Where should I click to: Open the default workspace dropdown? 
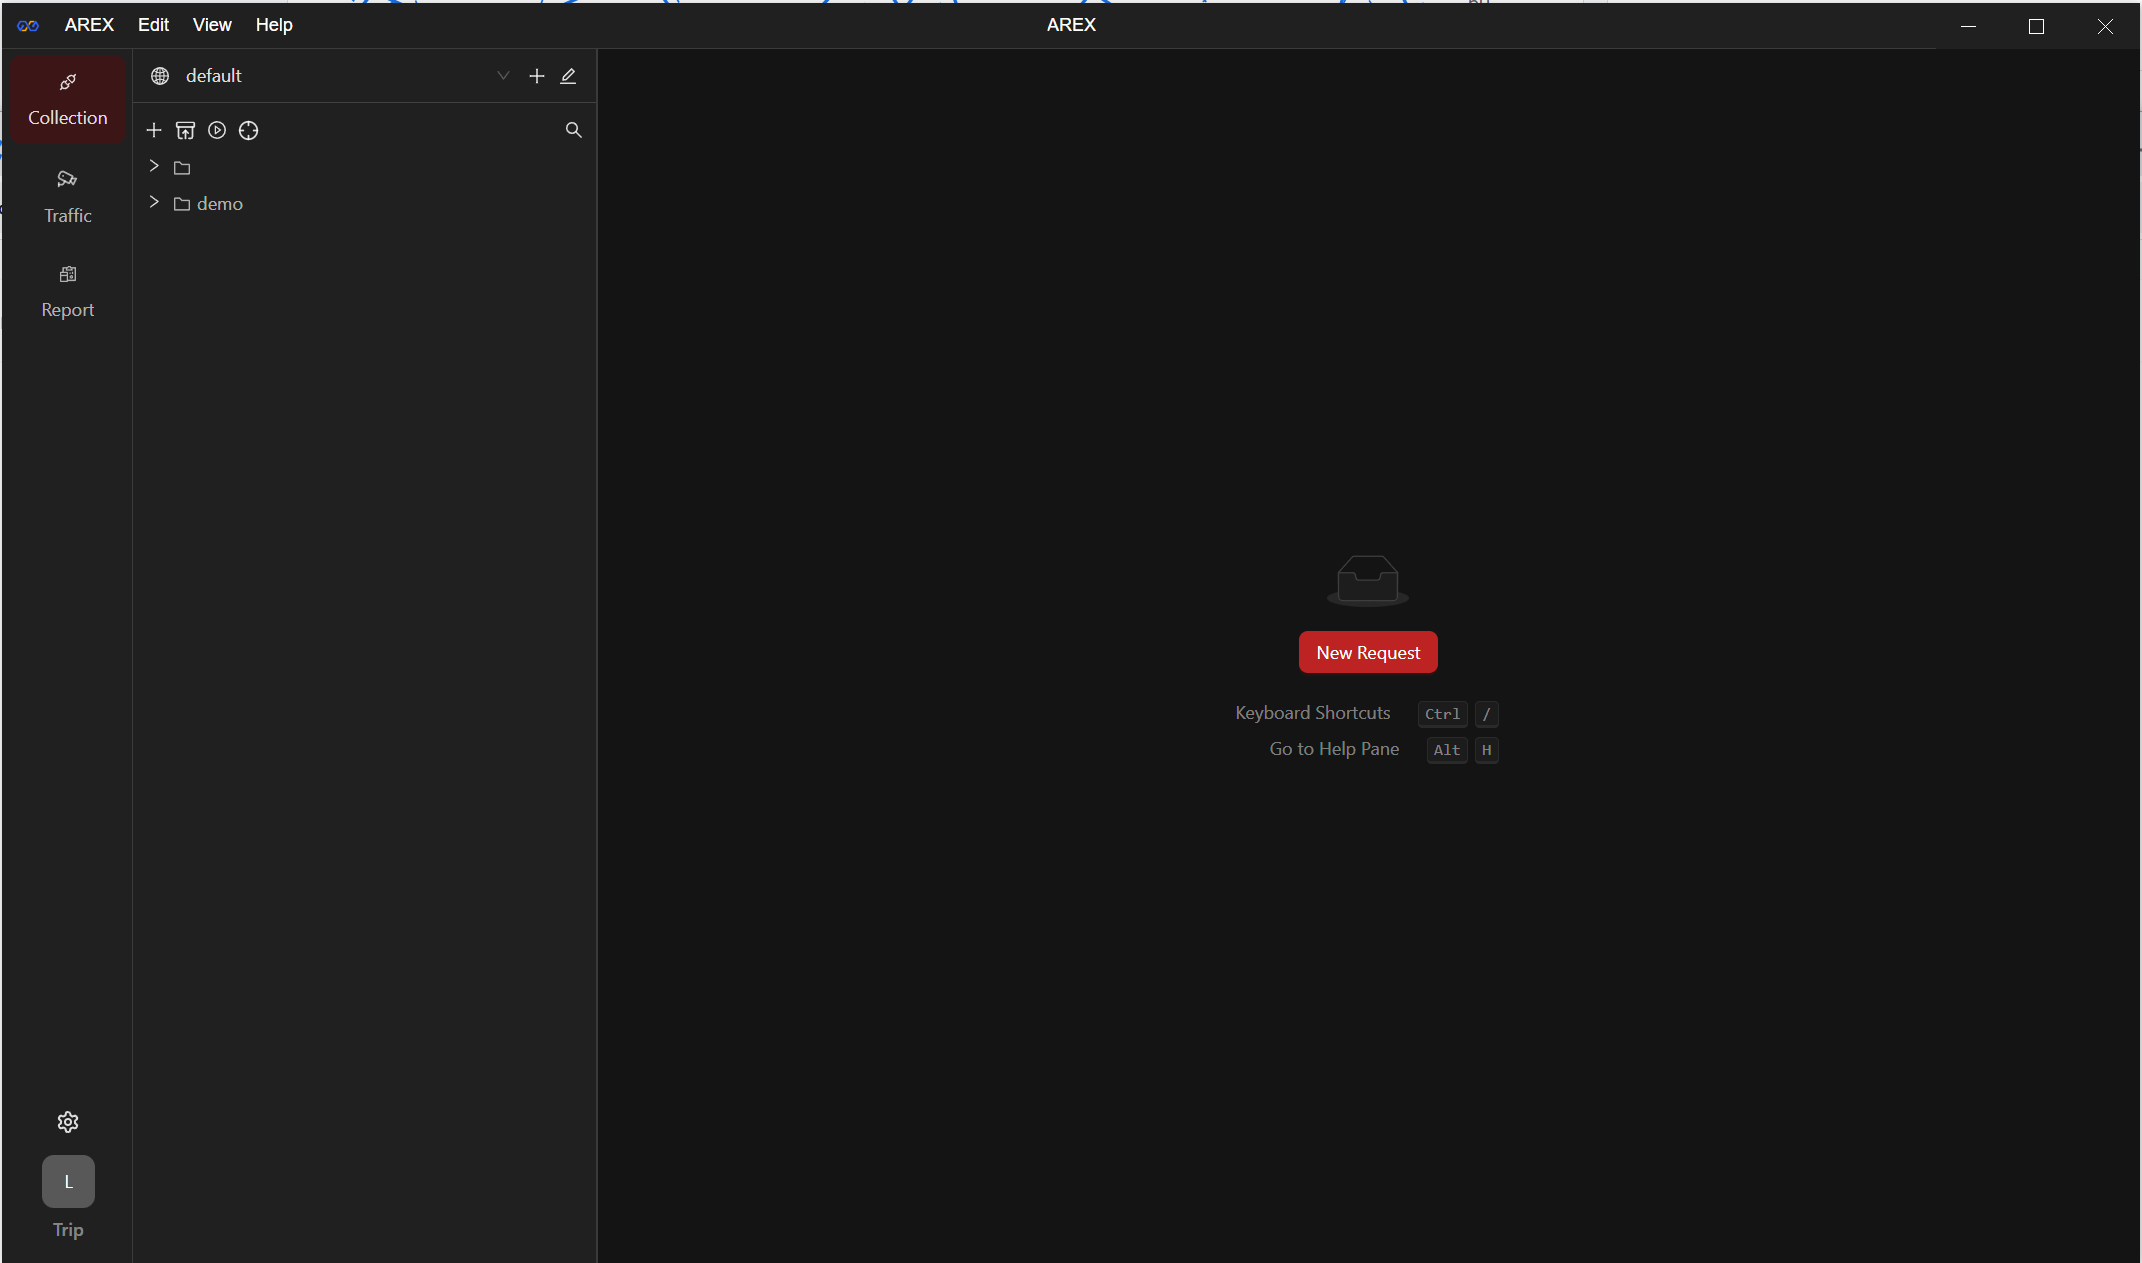pyautogui.click(x=505, y=75)
